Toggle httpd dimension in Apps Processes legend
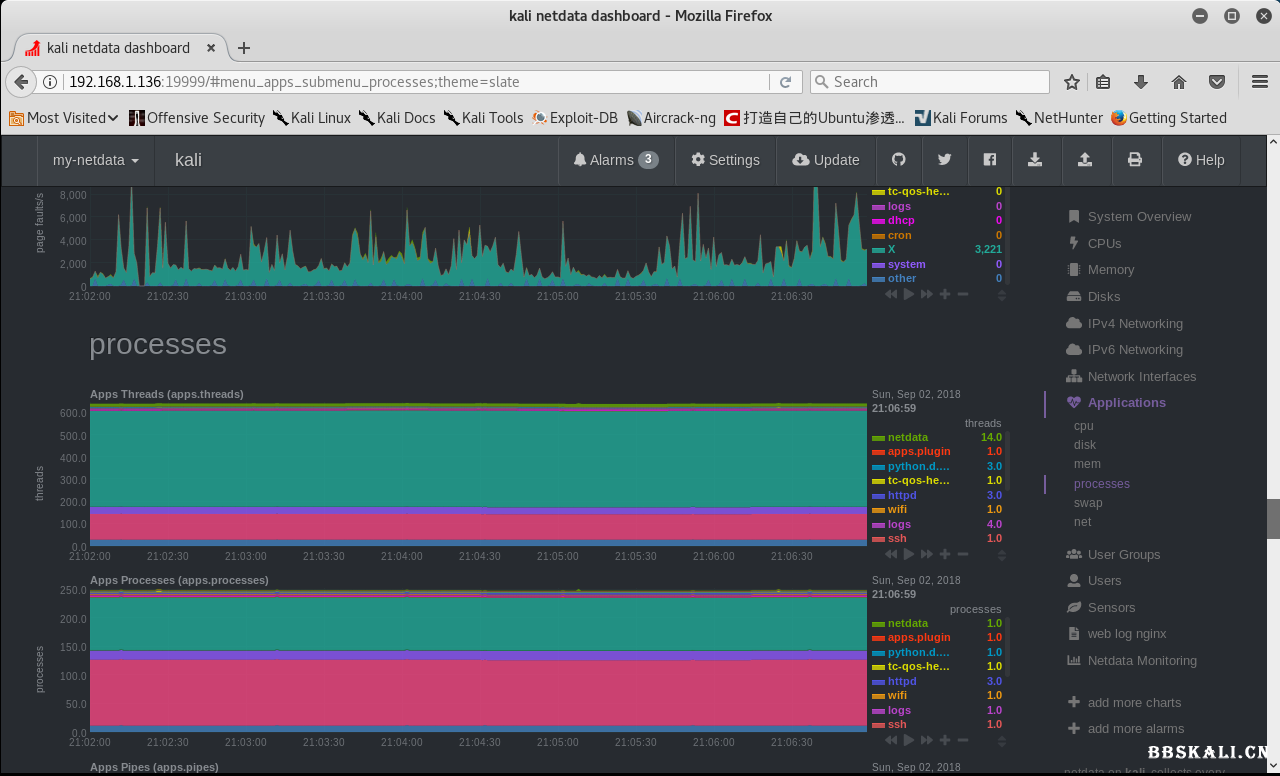Viewport: 1280px width, 776px height. pyautogui.click(x=901, y=681)
